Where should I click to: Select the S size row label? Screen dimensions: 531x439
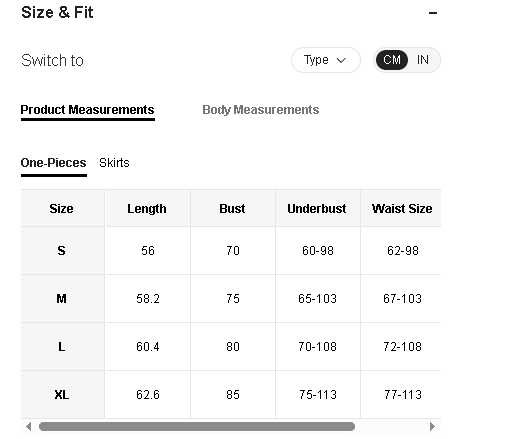tap(61, 251)
